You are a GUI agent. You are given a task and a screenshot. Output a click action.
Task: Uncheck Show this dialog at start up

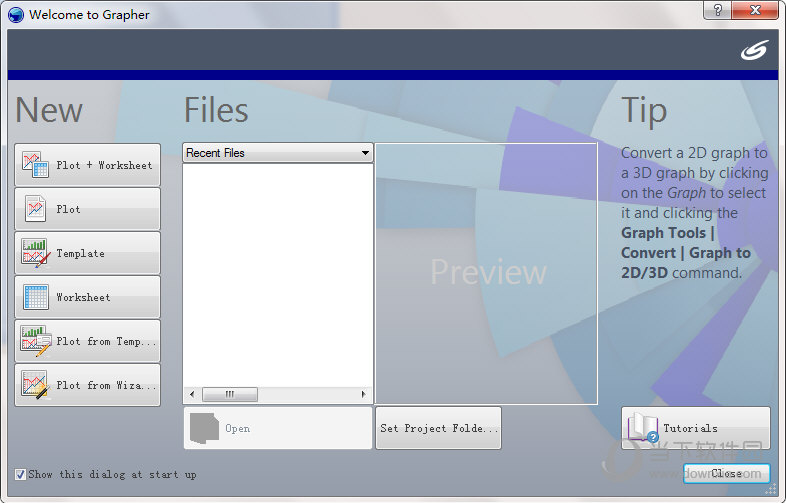pos(20,474)
